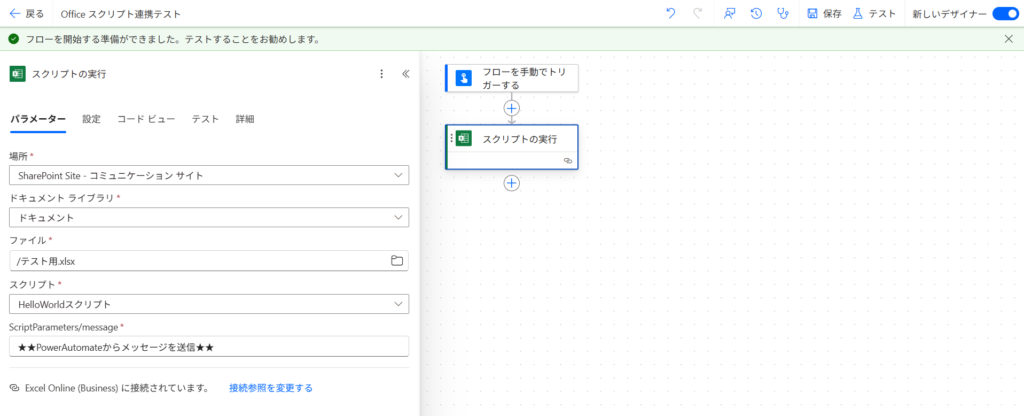Image resolution: width=1024 pixels, height=416 pixels.
Task: Collapse the panel with double chevron
Action: pyautogui.click(x=405, y=74)
